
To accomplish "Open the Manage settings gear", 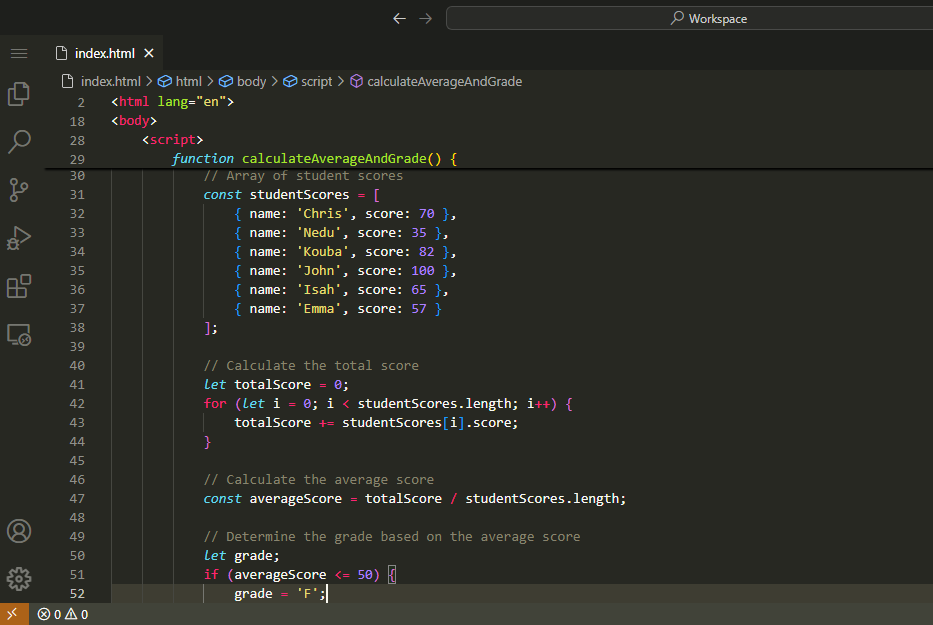I will point(19,578).
